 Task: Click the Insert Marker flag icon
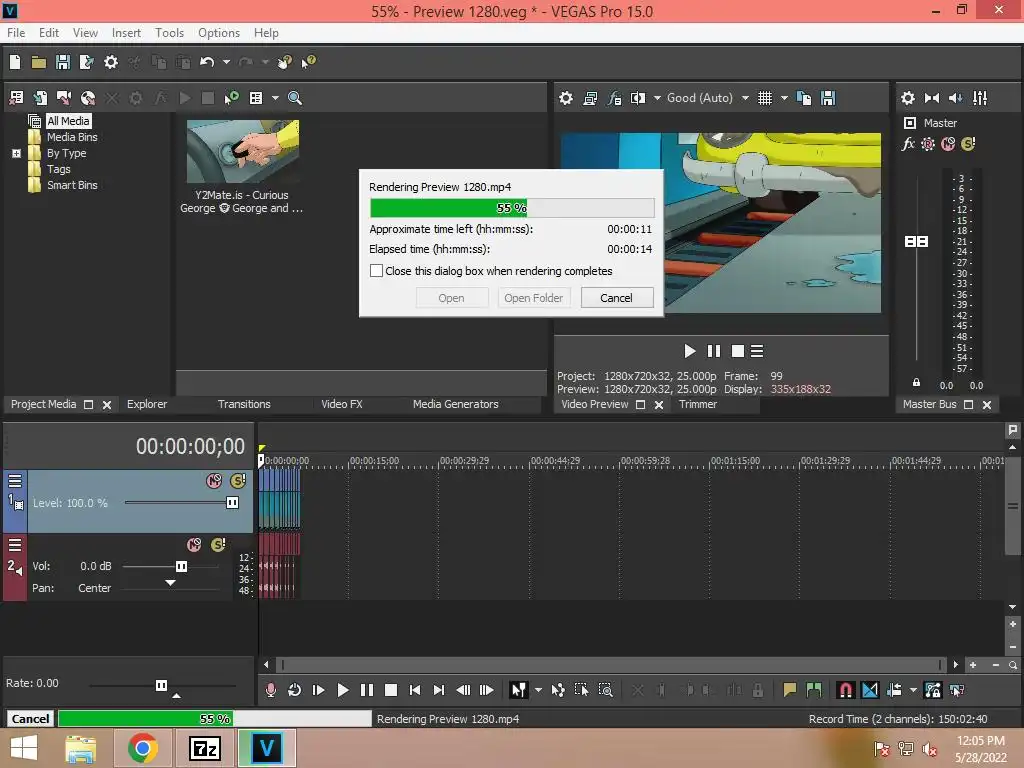pos(790,690)
